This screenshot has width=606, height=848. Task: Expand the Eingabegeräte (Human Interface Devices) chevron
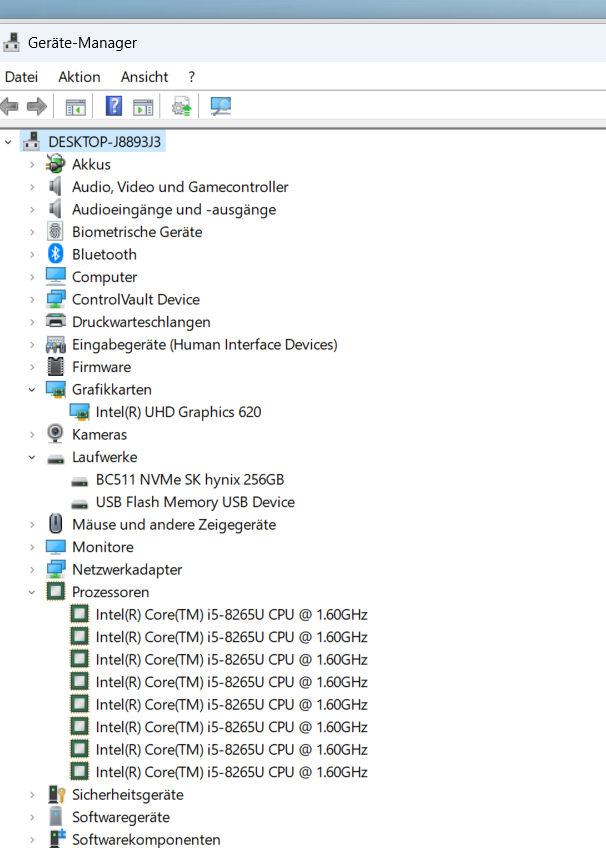tap(32, 344)
